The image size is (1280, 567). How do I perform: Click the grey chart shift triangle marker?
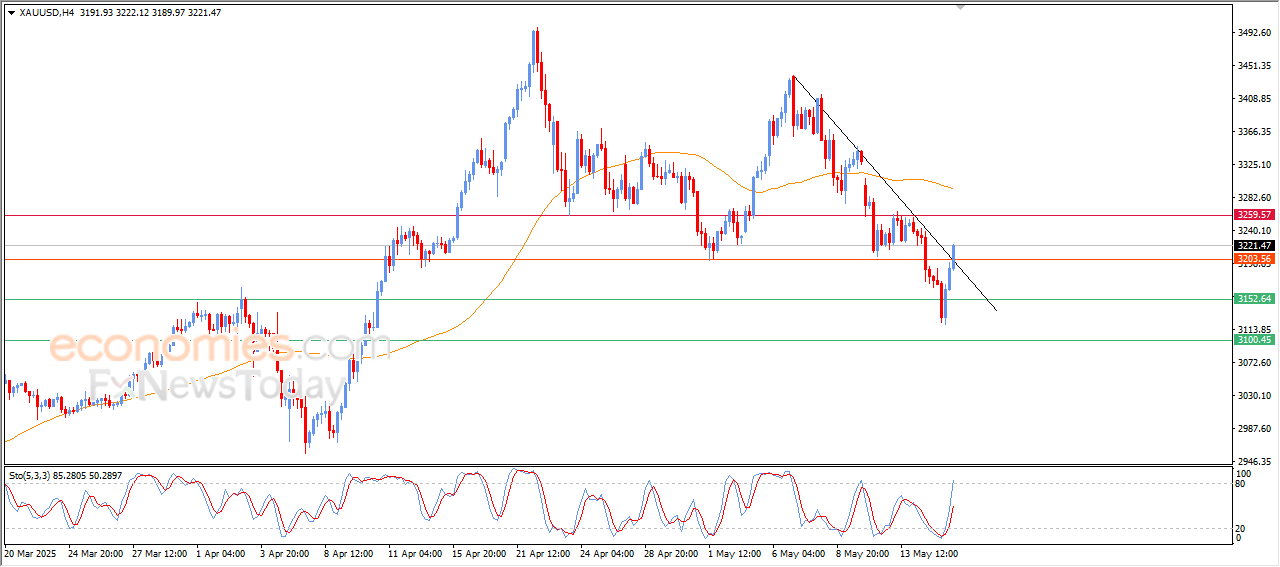(961, 8)
